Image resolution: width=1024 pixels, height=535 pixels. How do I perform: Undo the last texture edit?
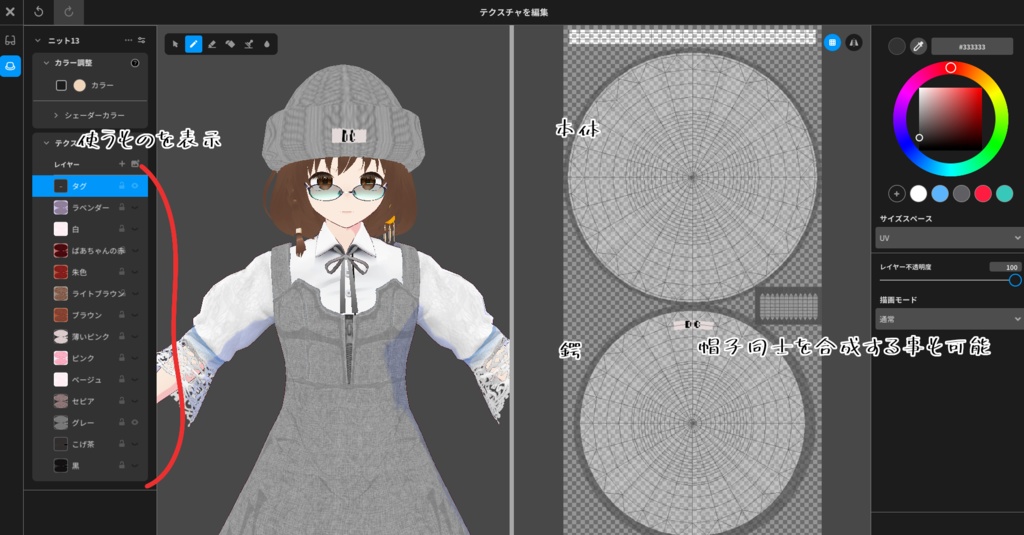pos(39,12)
